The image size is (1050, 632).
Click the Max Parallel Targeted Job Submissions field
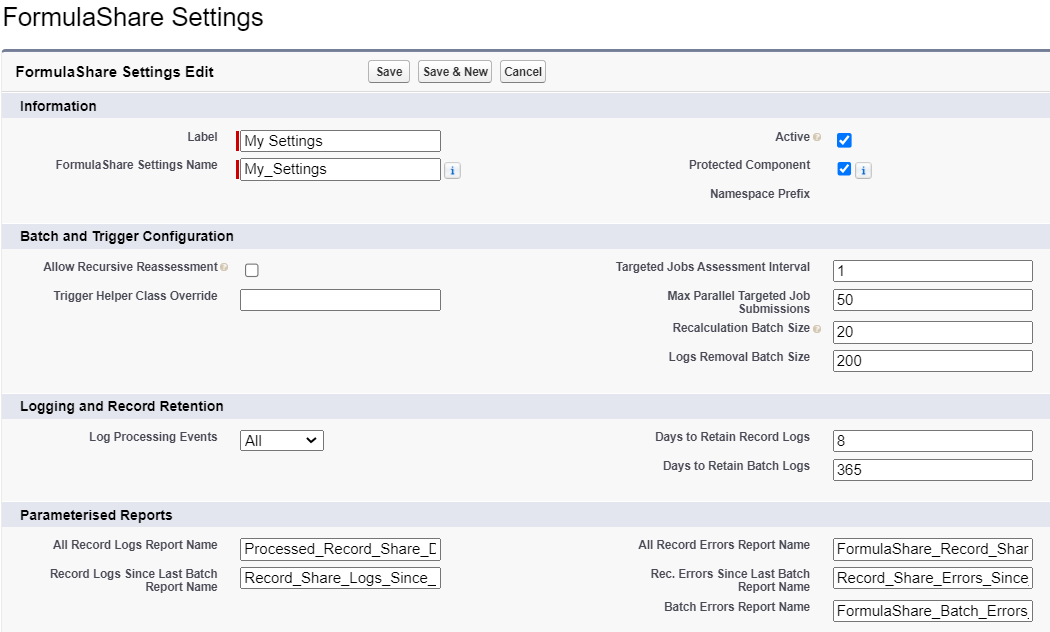click(x=932, y=299)
